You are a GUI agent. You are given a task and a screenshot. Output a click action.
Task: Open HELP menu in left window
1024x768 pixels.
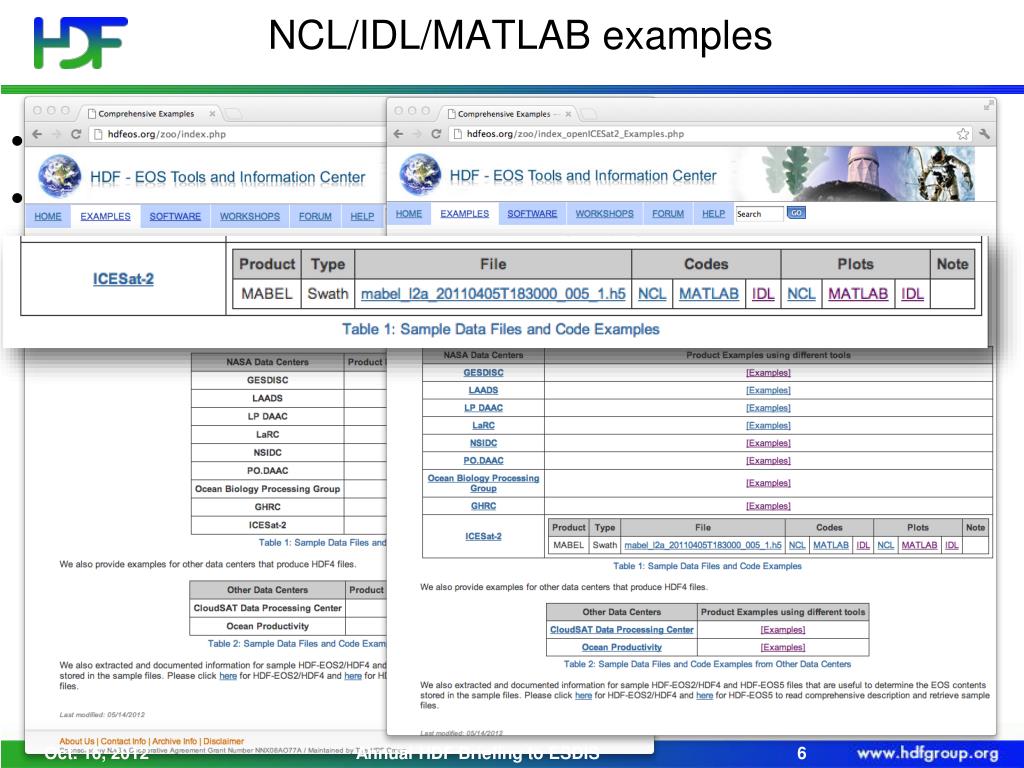362,216
